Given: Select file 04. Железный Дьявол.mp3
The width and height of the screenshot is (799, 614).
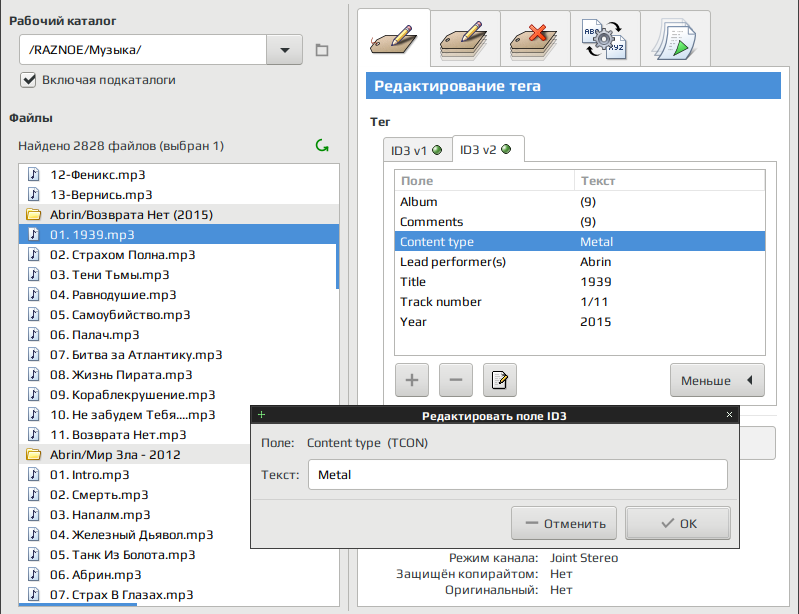Looking at the screenshot, I should click(135, 535).
